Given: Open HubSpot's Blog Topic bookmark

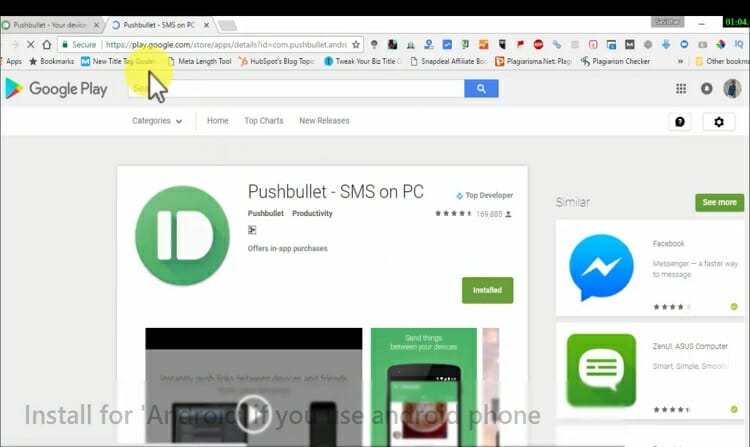Looking at the screenshot, I should (x=277, y=61).
